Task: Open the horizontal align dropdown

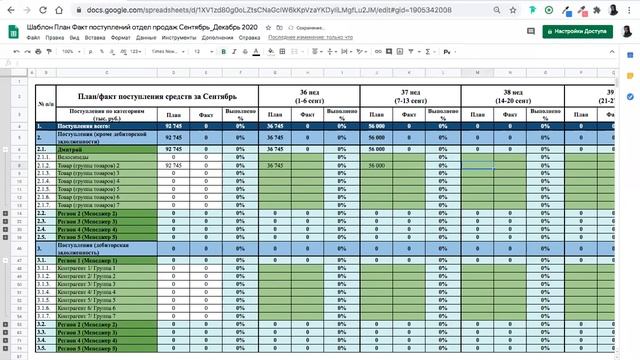Action: tap(317, 52)
